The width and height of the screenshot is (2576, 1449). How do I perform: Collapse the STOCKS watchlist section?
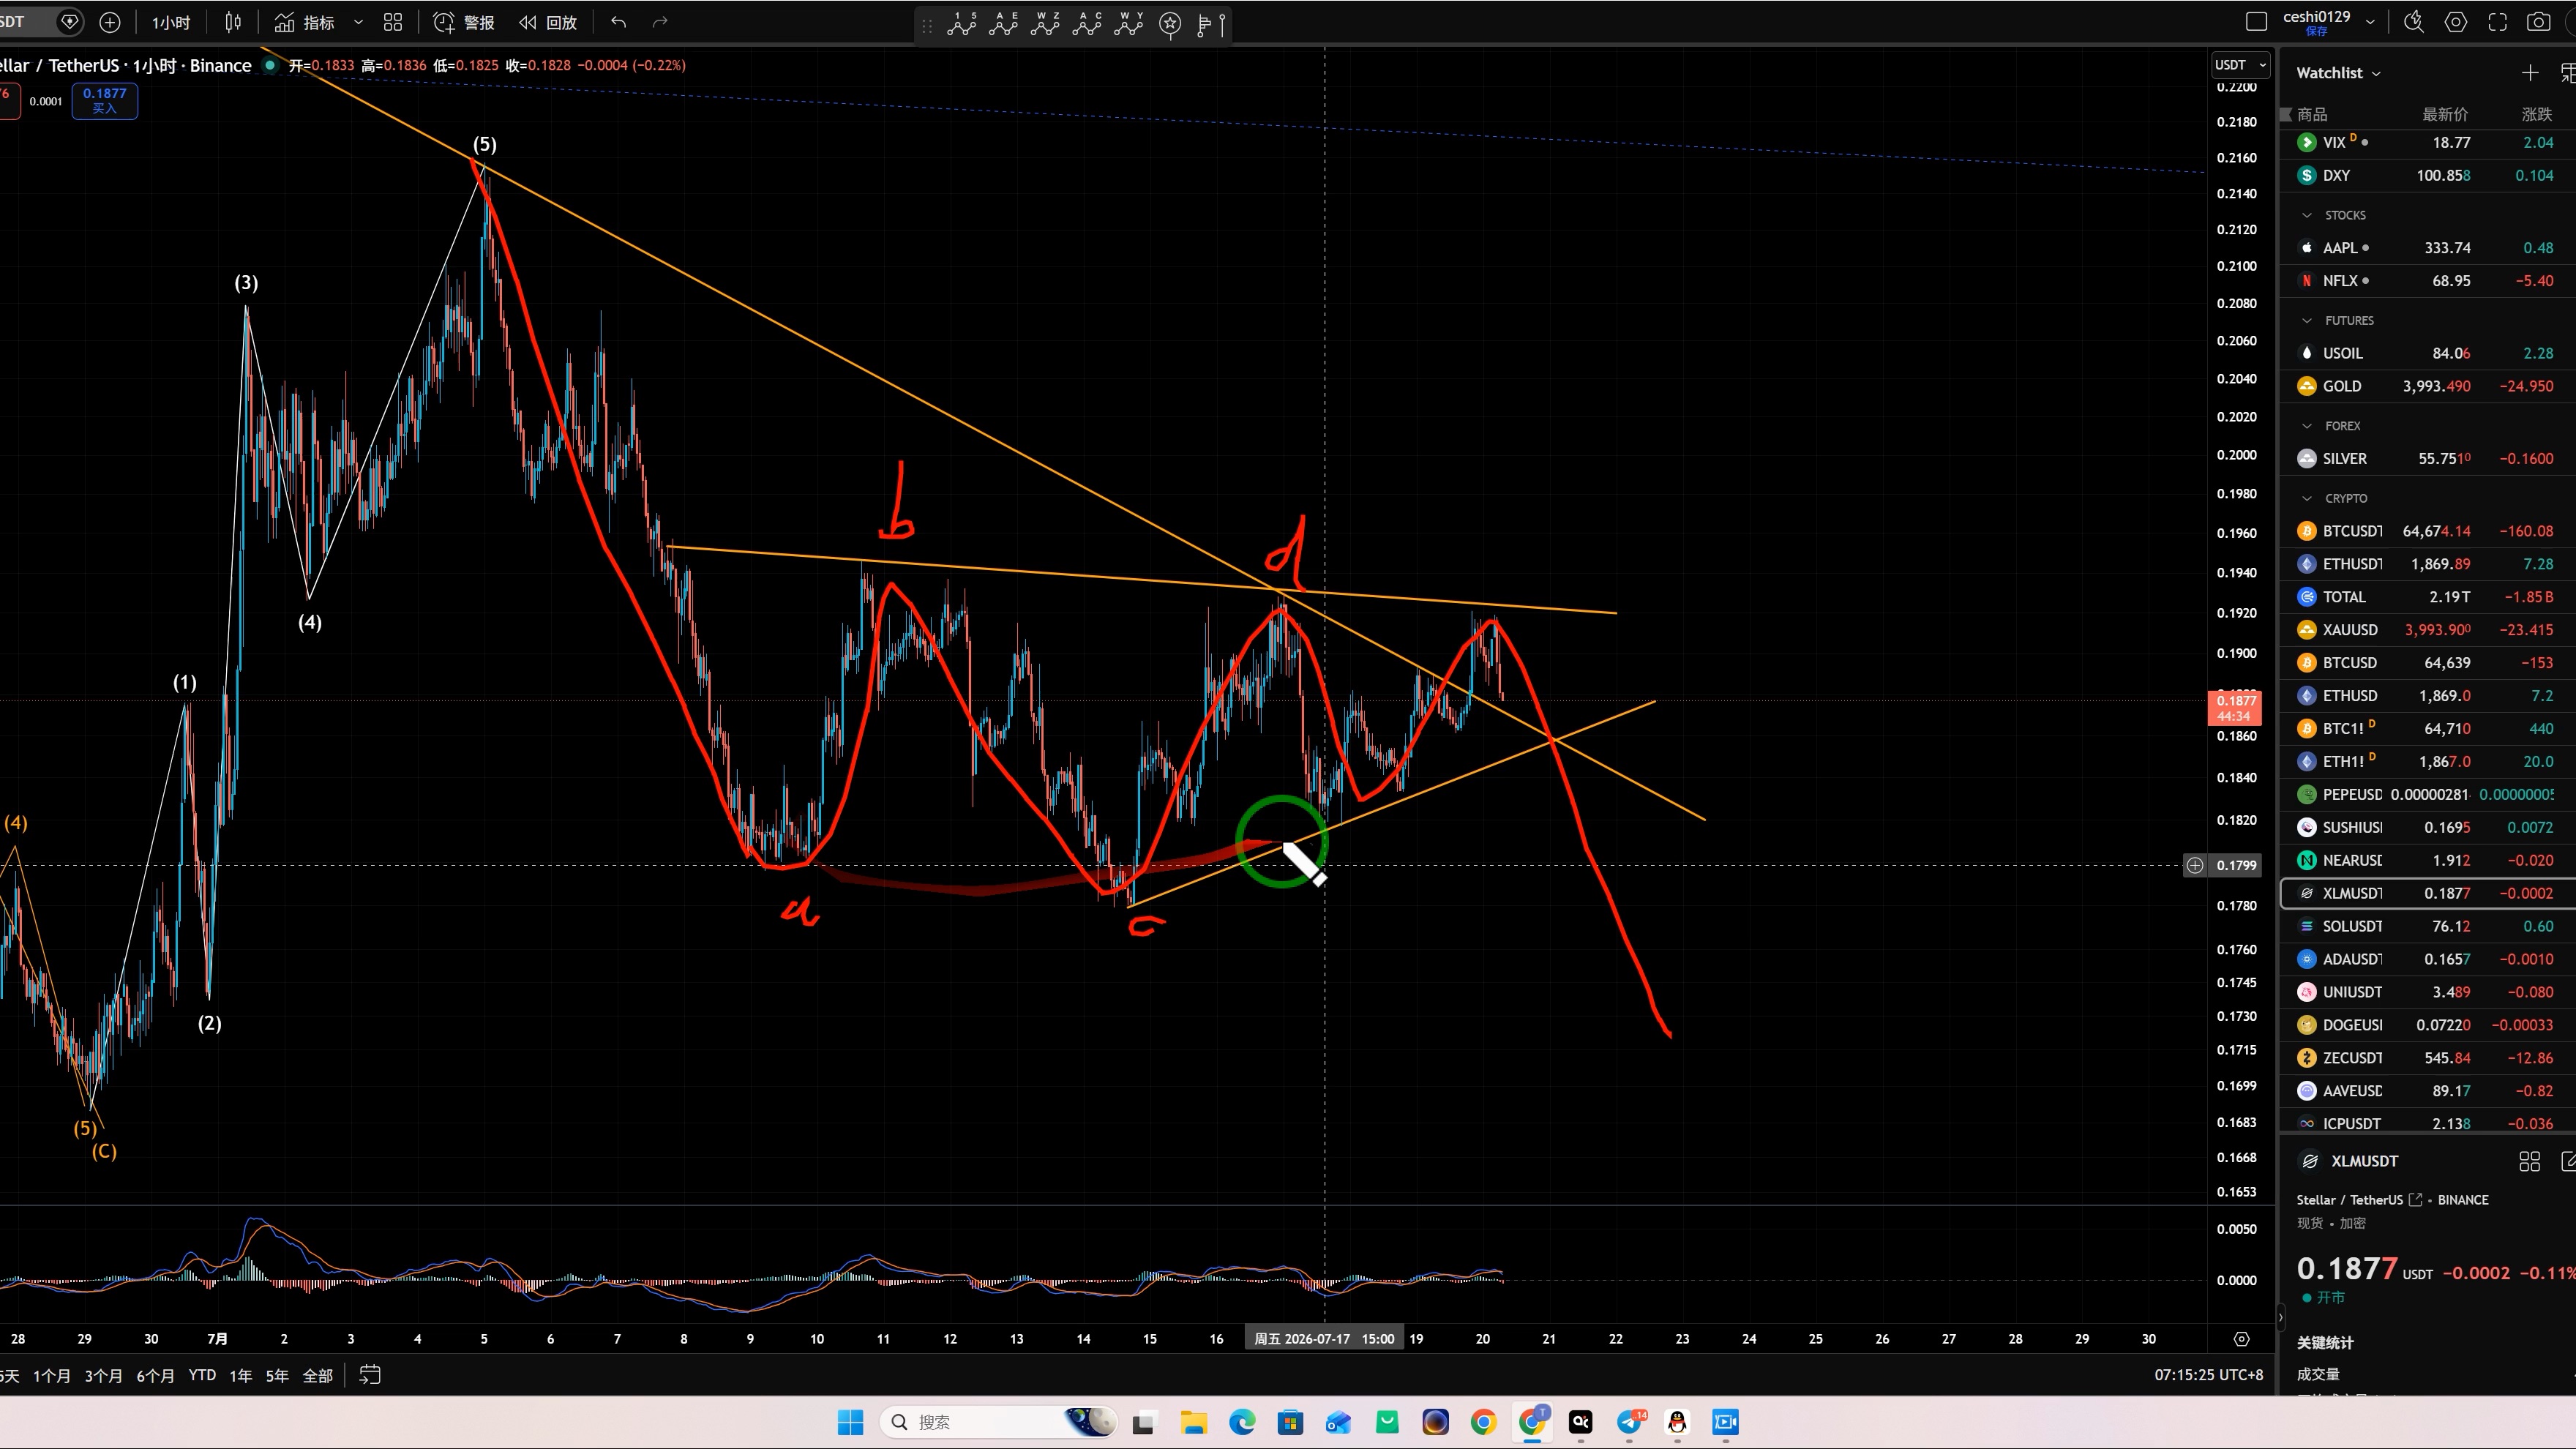(x=2307, y=215)
